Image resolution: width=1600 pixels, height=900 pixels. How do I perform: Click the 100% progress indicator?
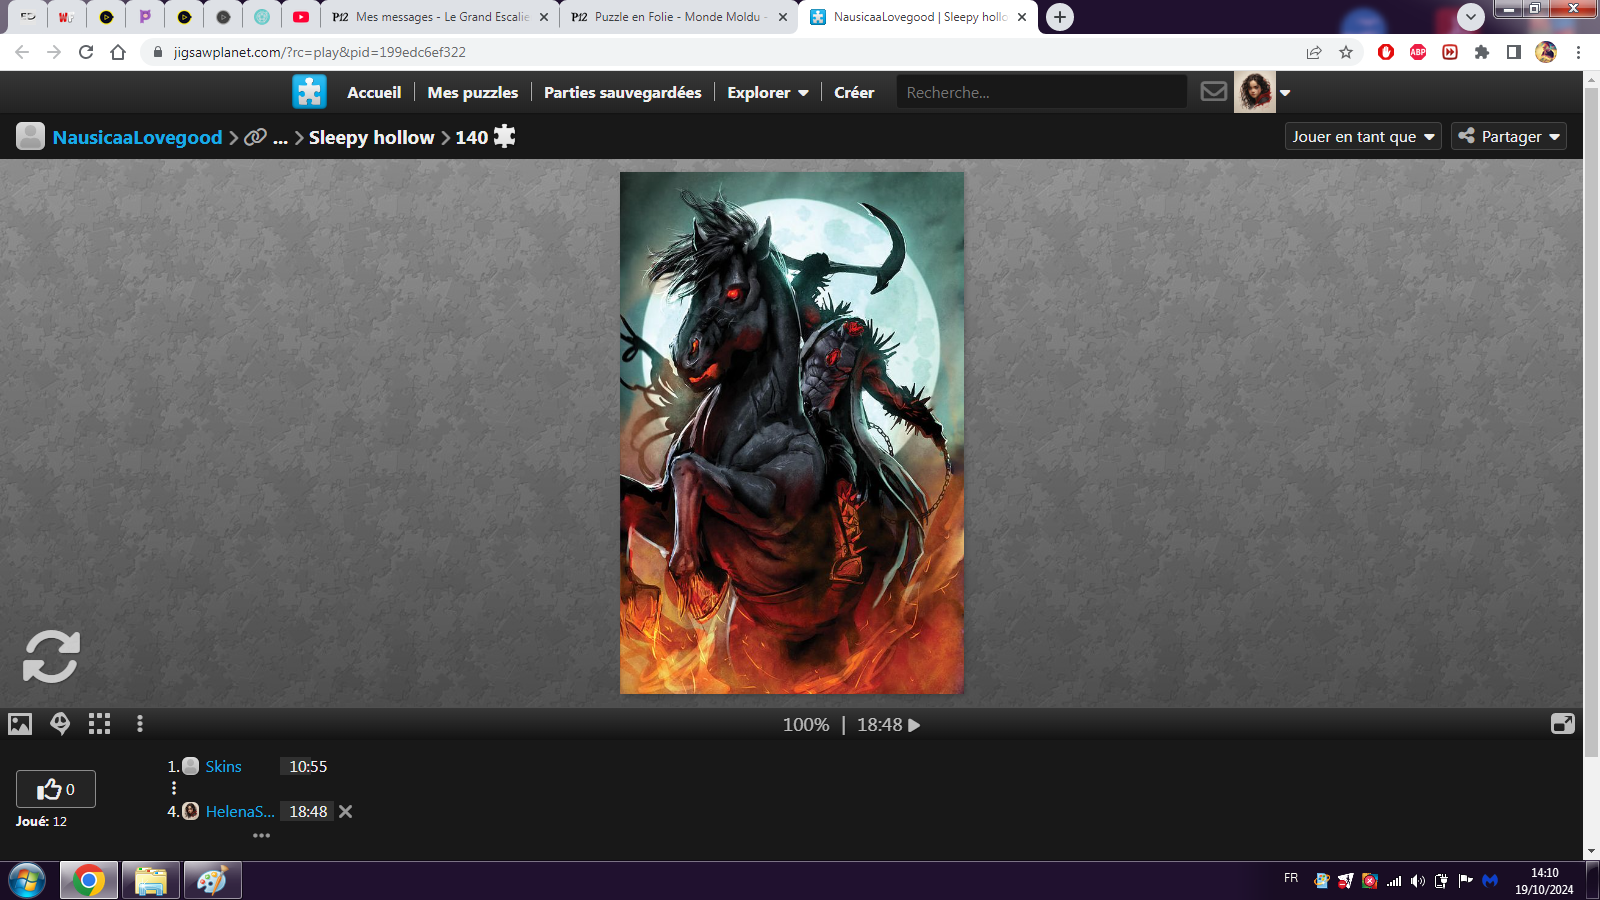[x=806, y=725]
